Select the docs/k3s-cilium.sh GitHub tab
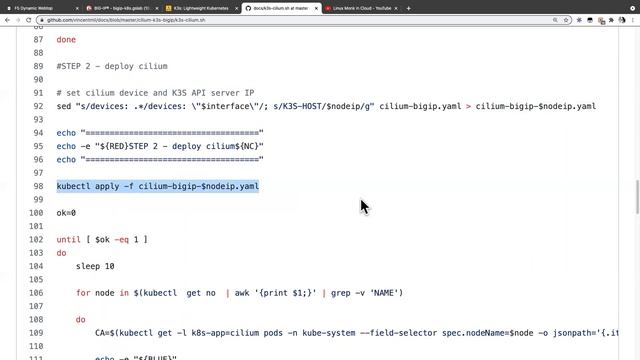 click(282, 8)
